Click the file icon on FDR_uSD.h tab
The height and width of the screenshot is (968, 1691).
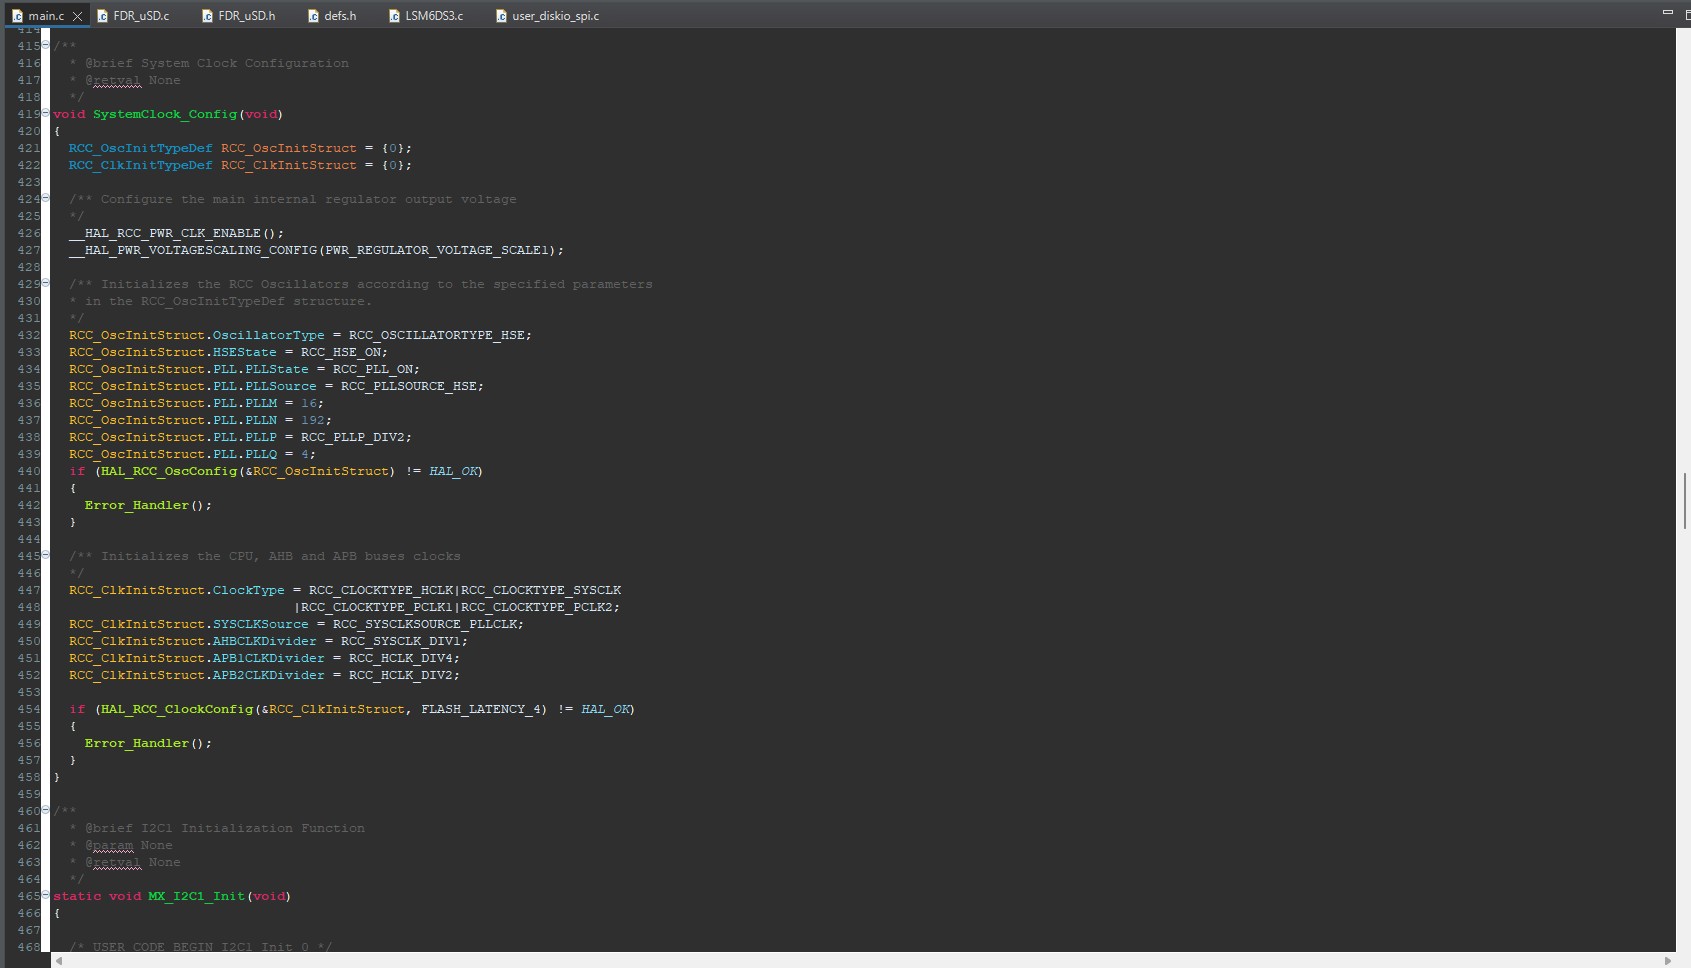pyautogui.click(x=207, y=16)
